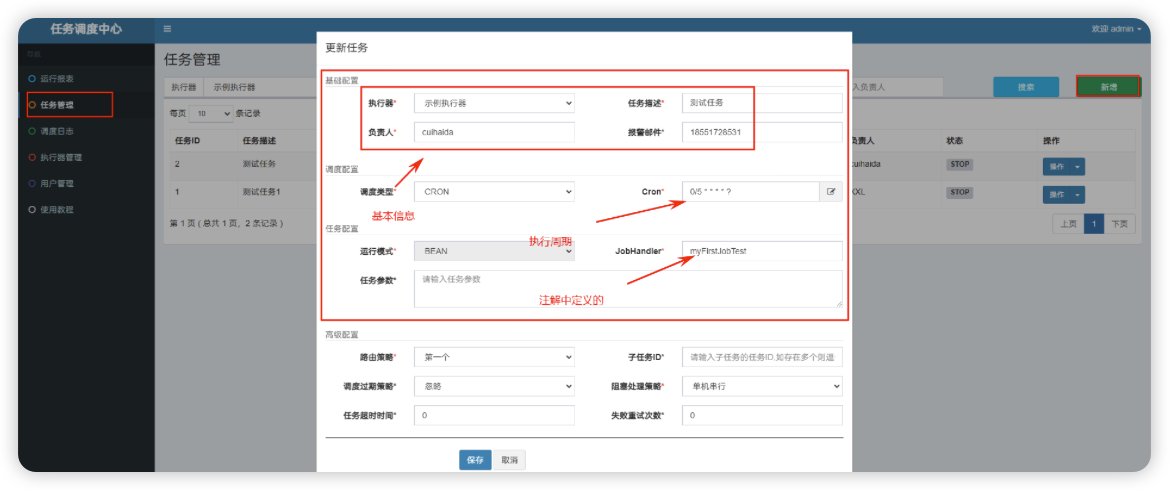The height and width of the screenshot is (490, 1169).
Task: Open the 欢迎 admin user dropdown
Action: (x=1116, y=29)
